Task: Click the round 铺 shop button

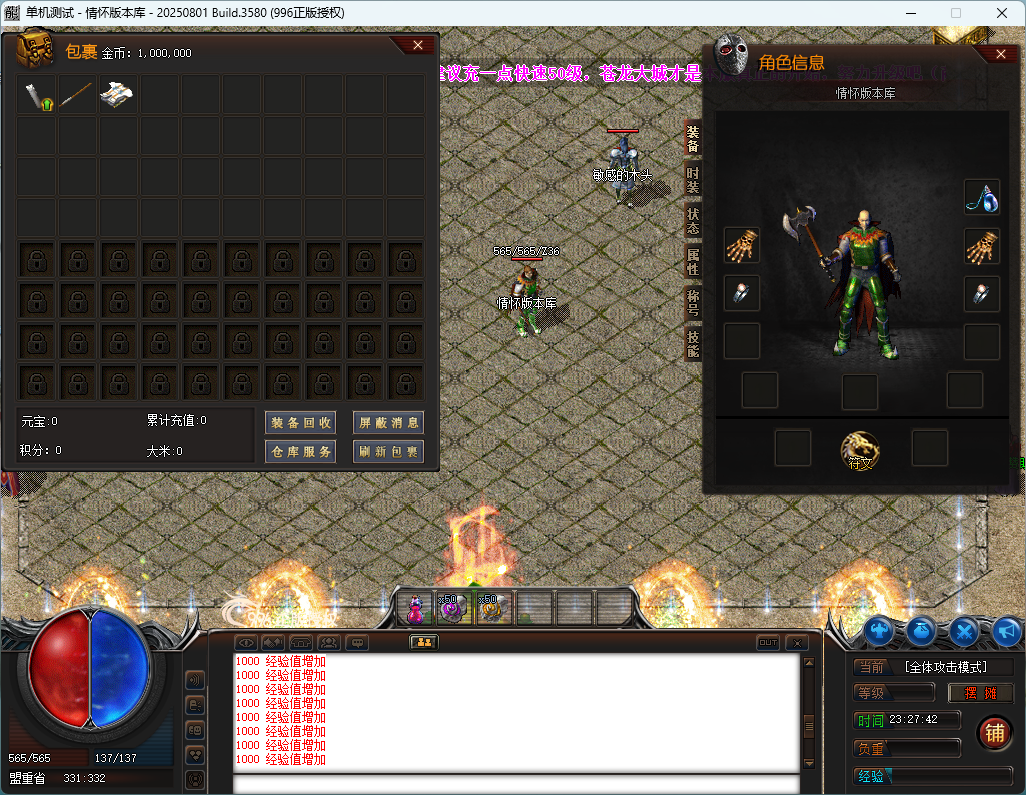Action: tap(993, 733)
